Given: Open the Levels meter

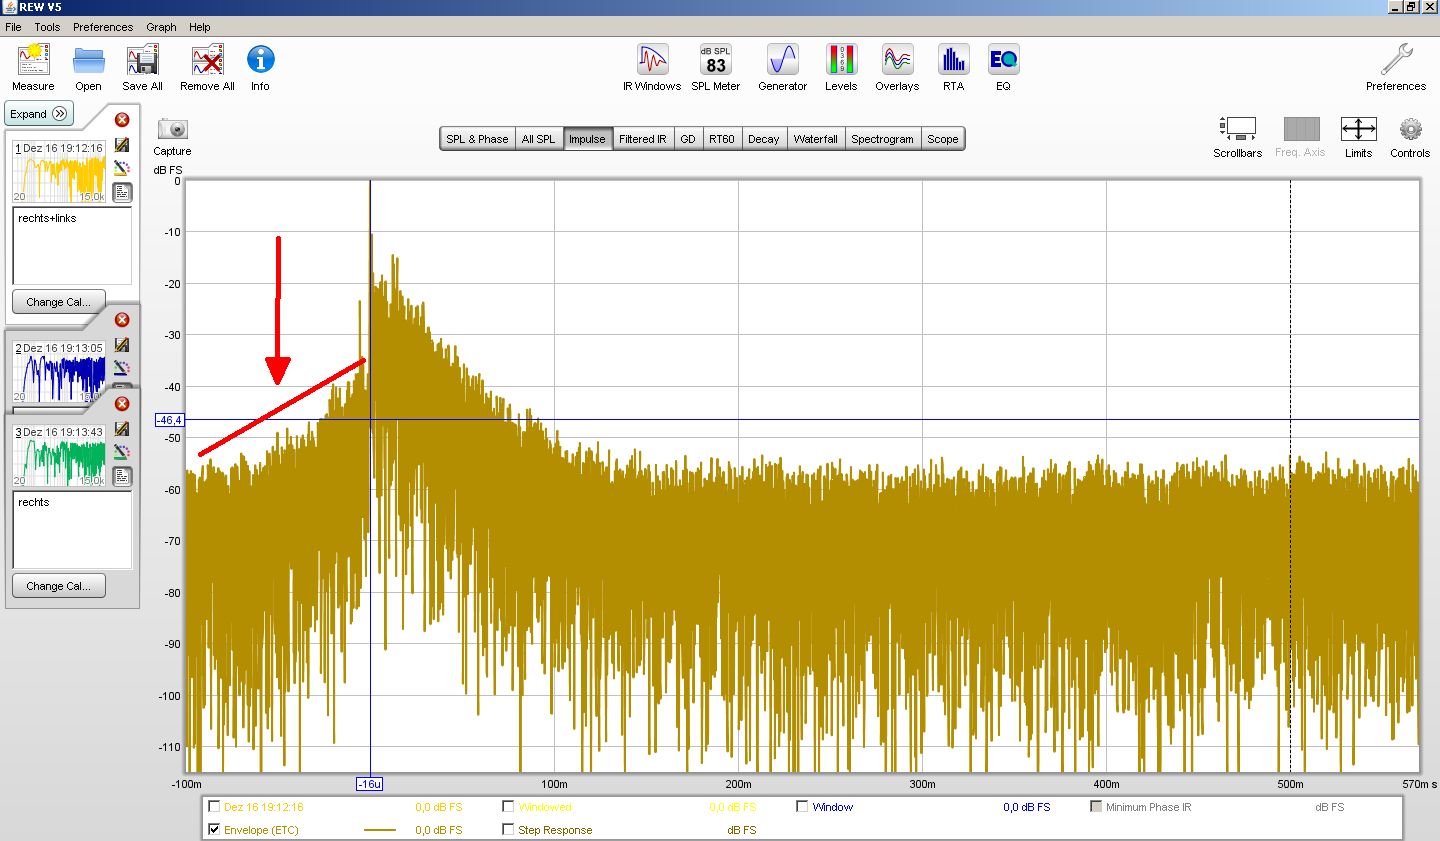Looking at the screenshot, I should pos(841,60).
